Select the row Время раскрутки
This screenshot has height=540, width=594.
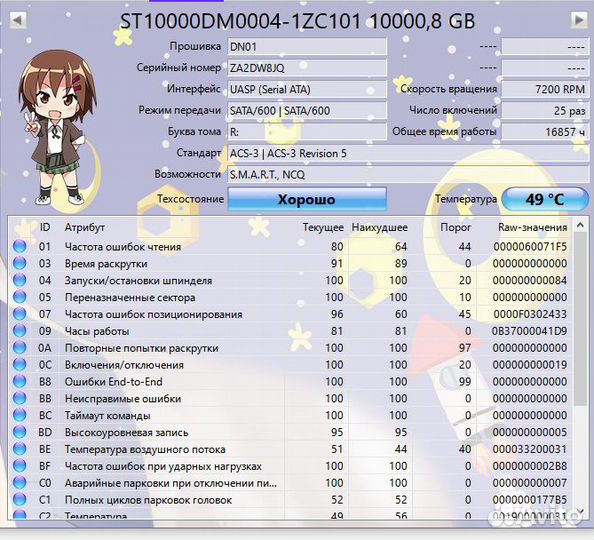[x=290, y=263]
